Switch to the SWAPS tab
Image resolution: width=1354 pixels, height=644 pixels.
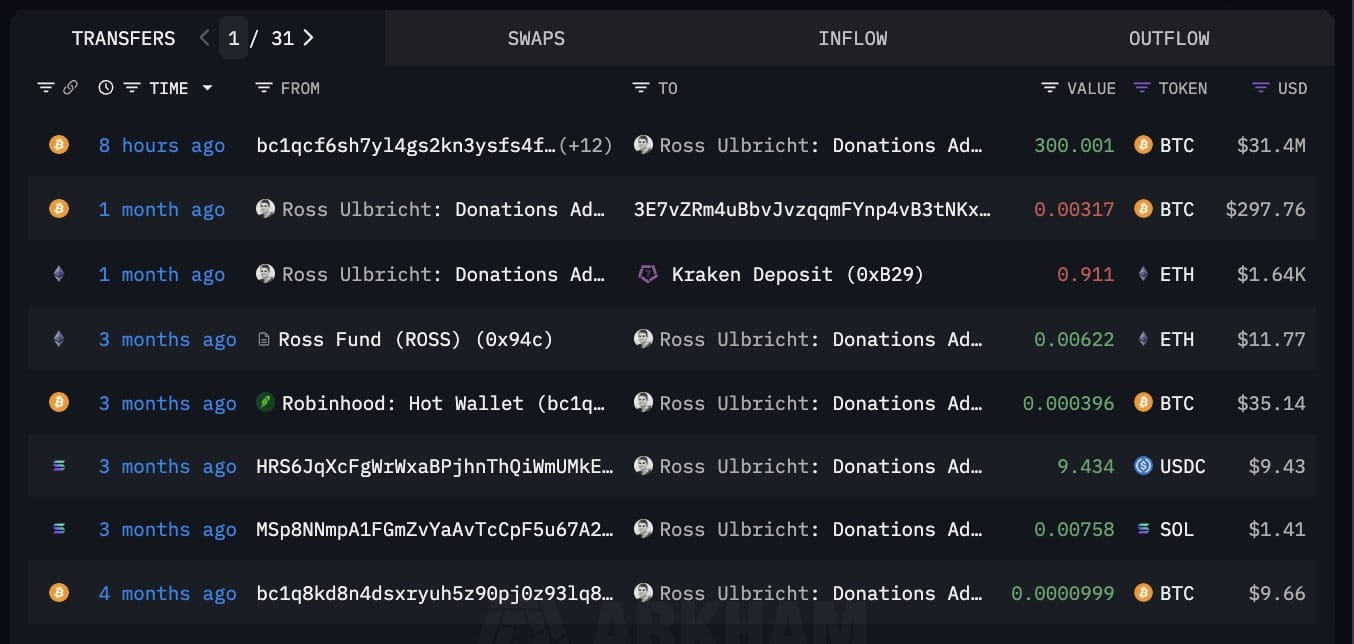click(x=536, y=38)
